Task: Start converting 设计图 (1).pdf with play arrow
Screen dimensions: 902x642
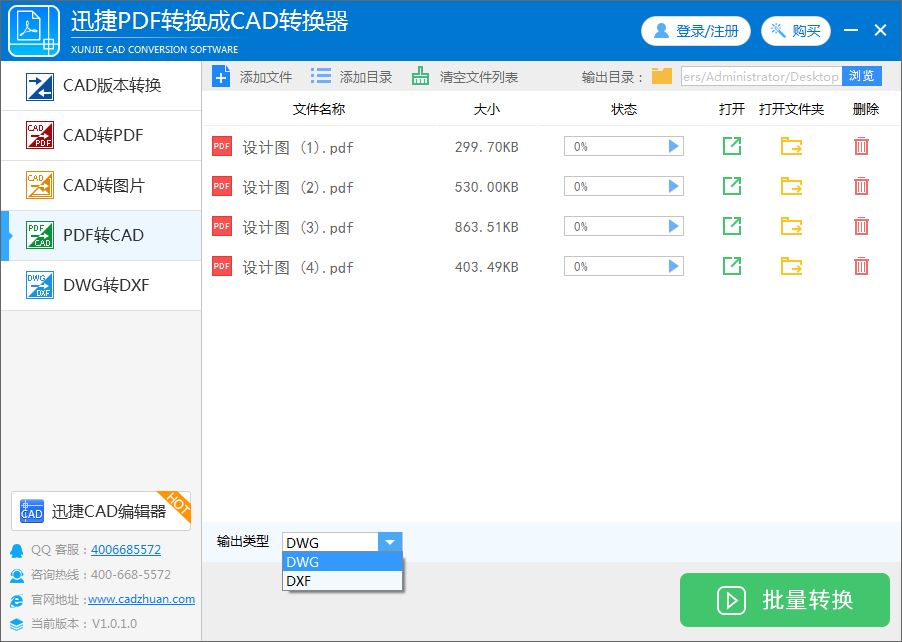Action: 674,147
